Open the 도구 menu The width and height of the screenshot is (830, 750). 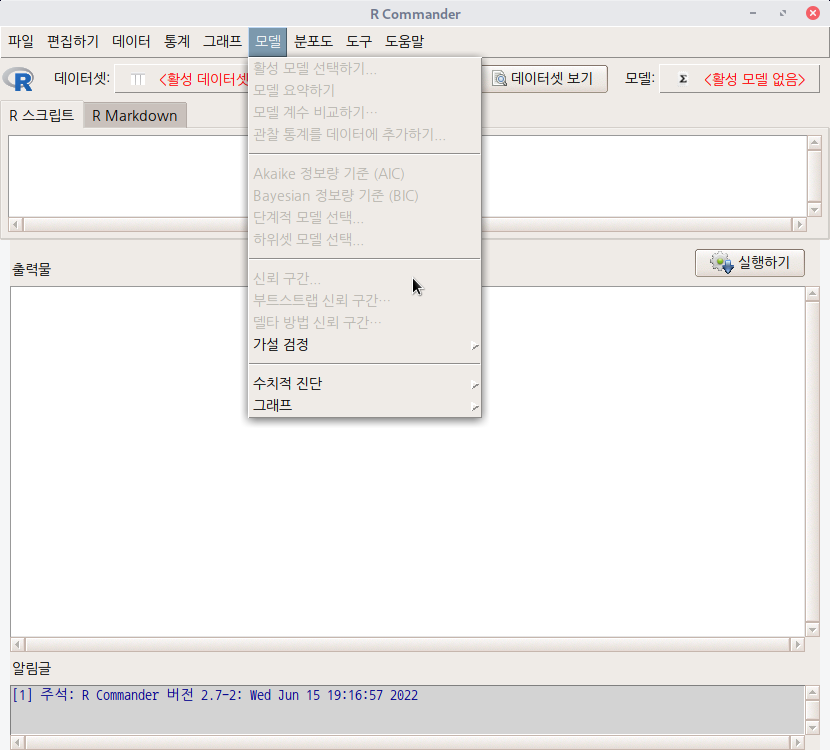(x=359, y=41)
